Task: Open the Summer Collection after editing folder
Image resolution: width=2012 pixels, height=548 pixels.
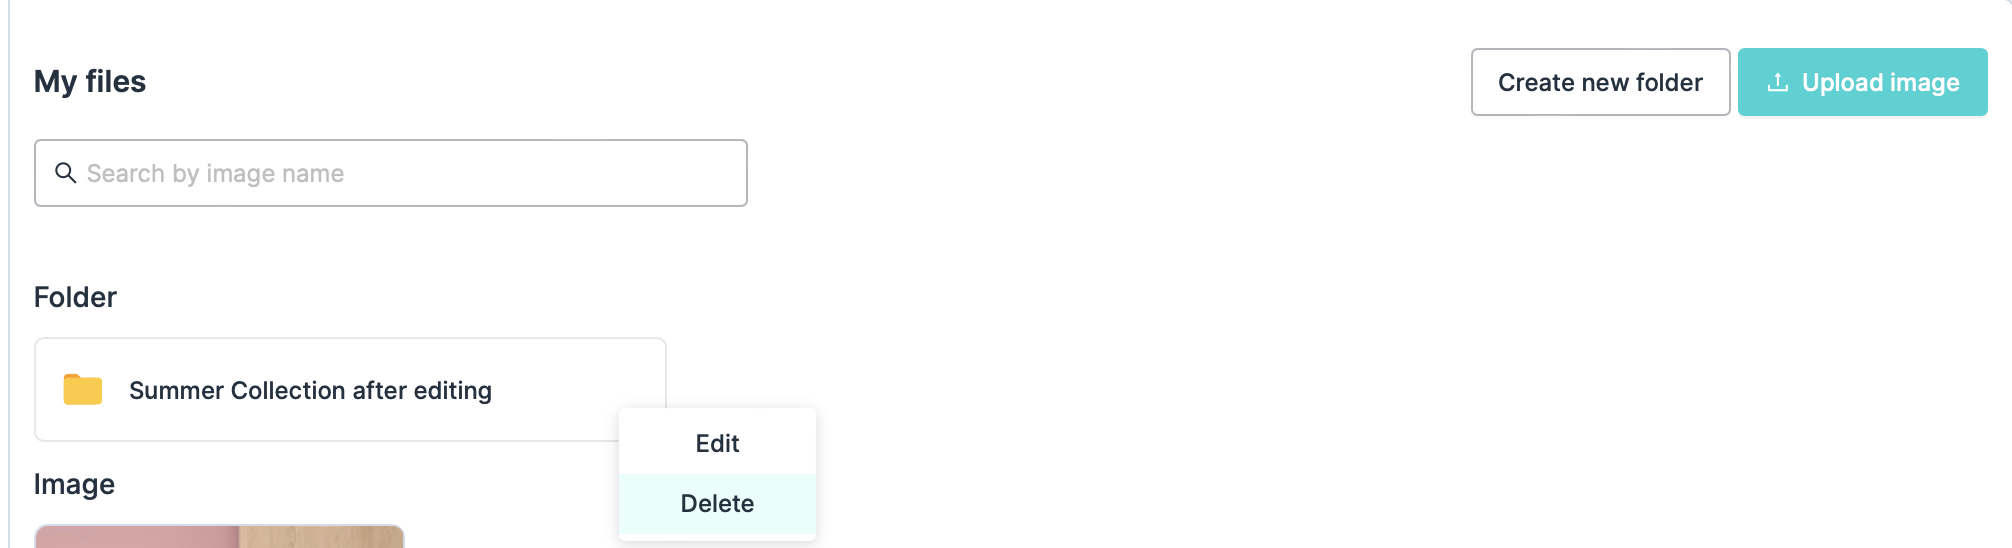Action: click(310, 390)
